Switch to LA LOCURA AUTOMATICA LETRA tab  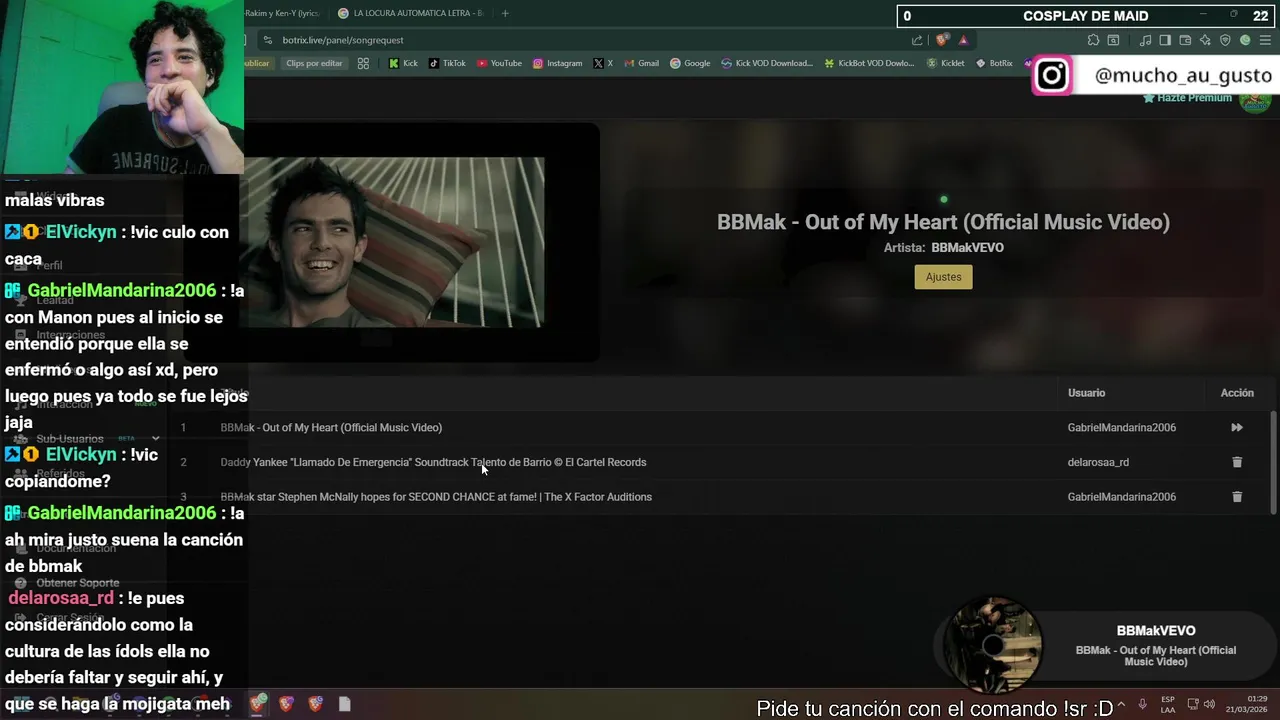coord(410,13)
